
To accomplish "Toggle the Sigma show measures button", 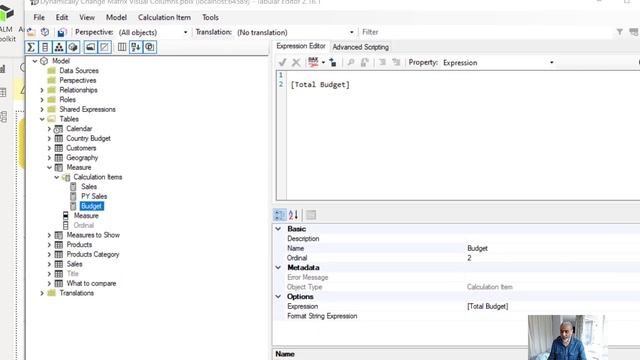I will 31,47.
